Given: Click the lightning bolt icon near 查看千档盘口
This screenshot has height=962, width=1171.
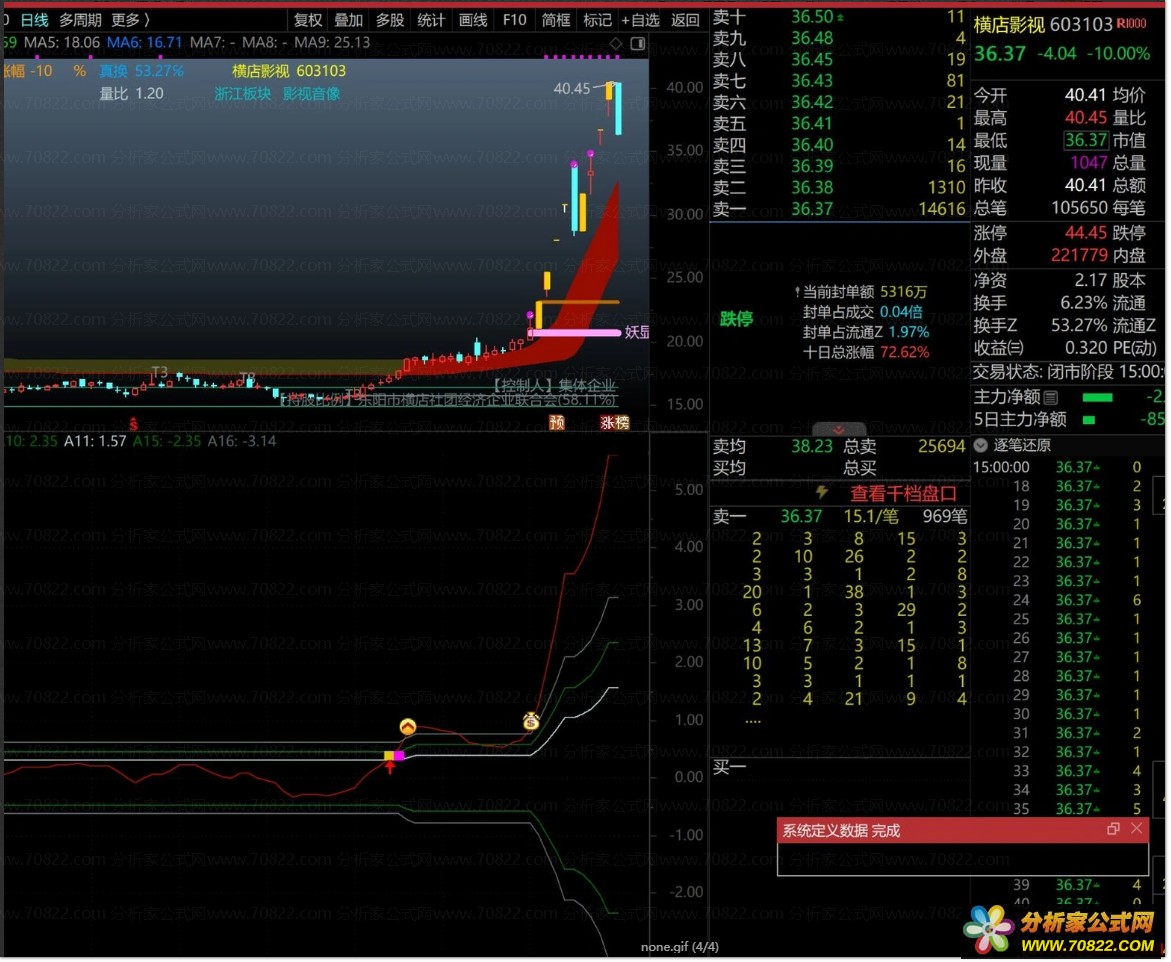Looking at the screenshot, I should pyautogui.click(x=822, y=492).
